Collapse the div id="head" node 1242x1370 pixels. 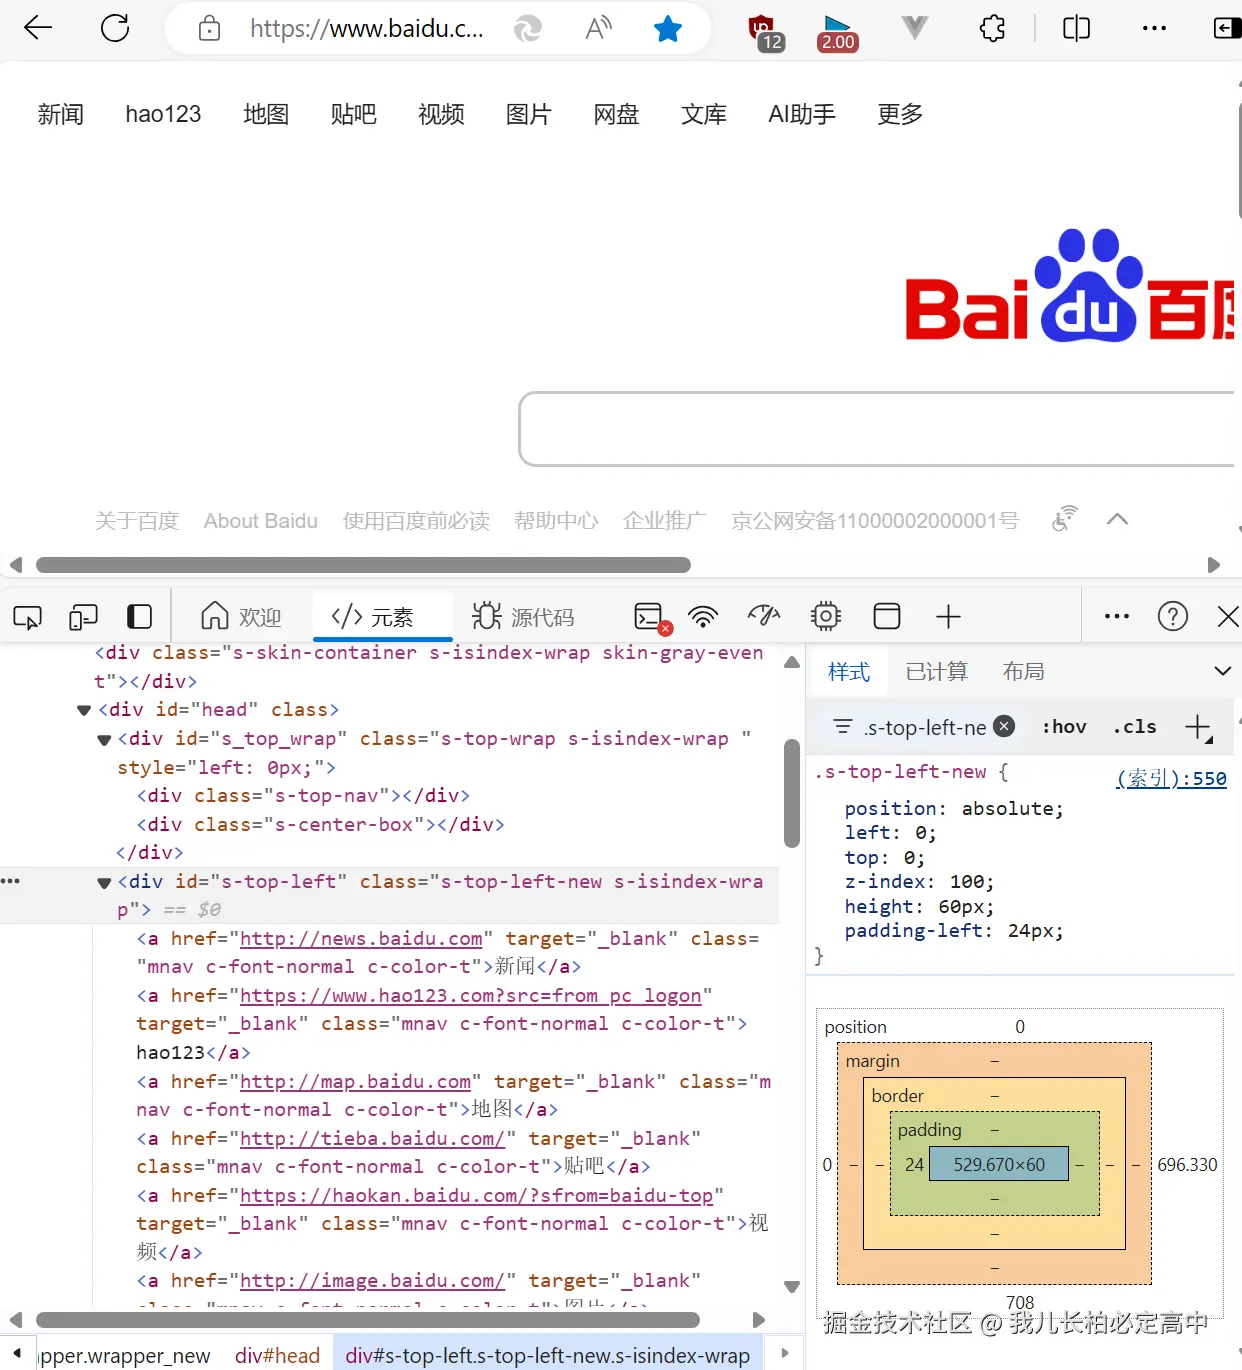(84, 710)
